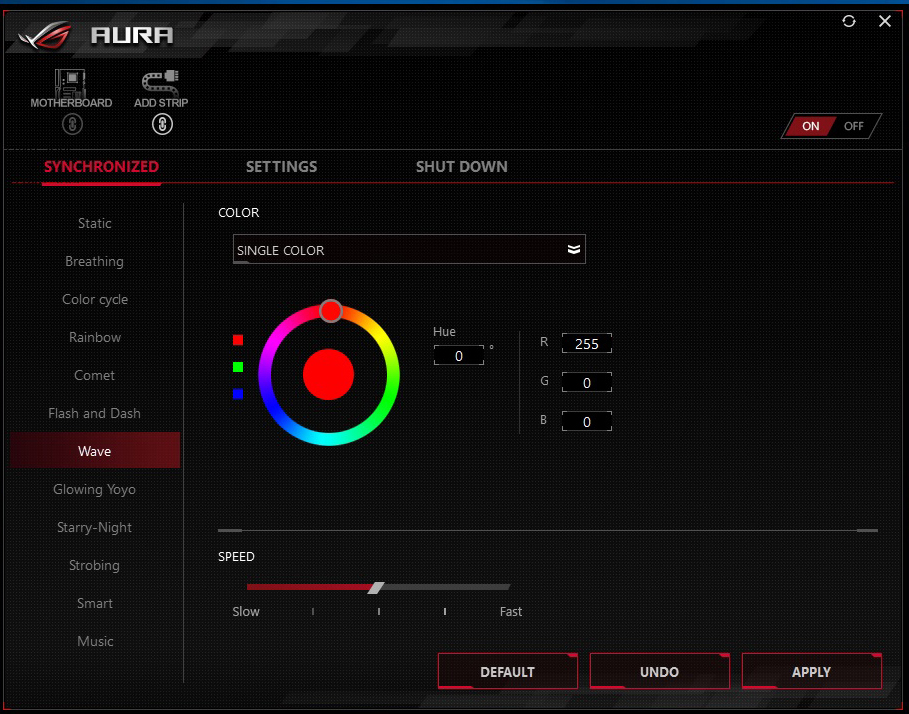Open the Synchronized tab

click(x=101, y=167)
